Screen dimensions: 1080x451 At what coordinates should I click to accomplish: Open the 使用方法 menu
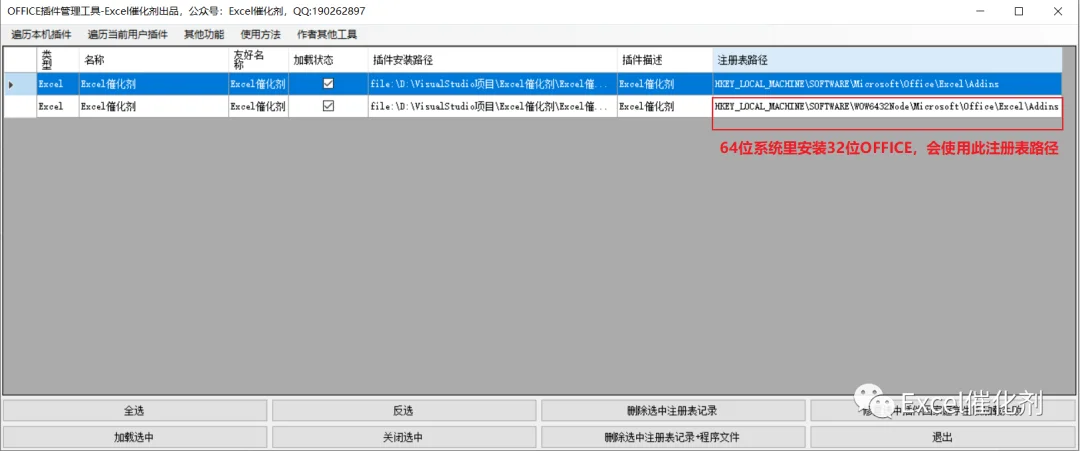[x=260, y=34]
